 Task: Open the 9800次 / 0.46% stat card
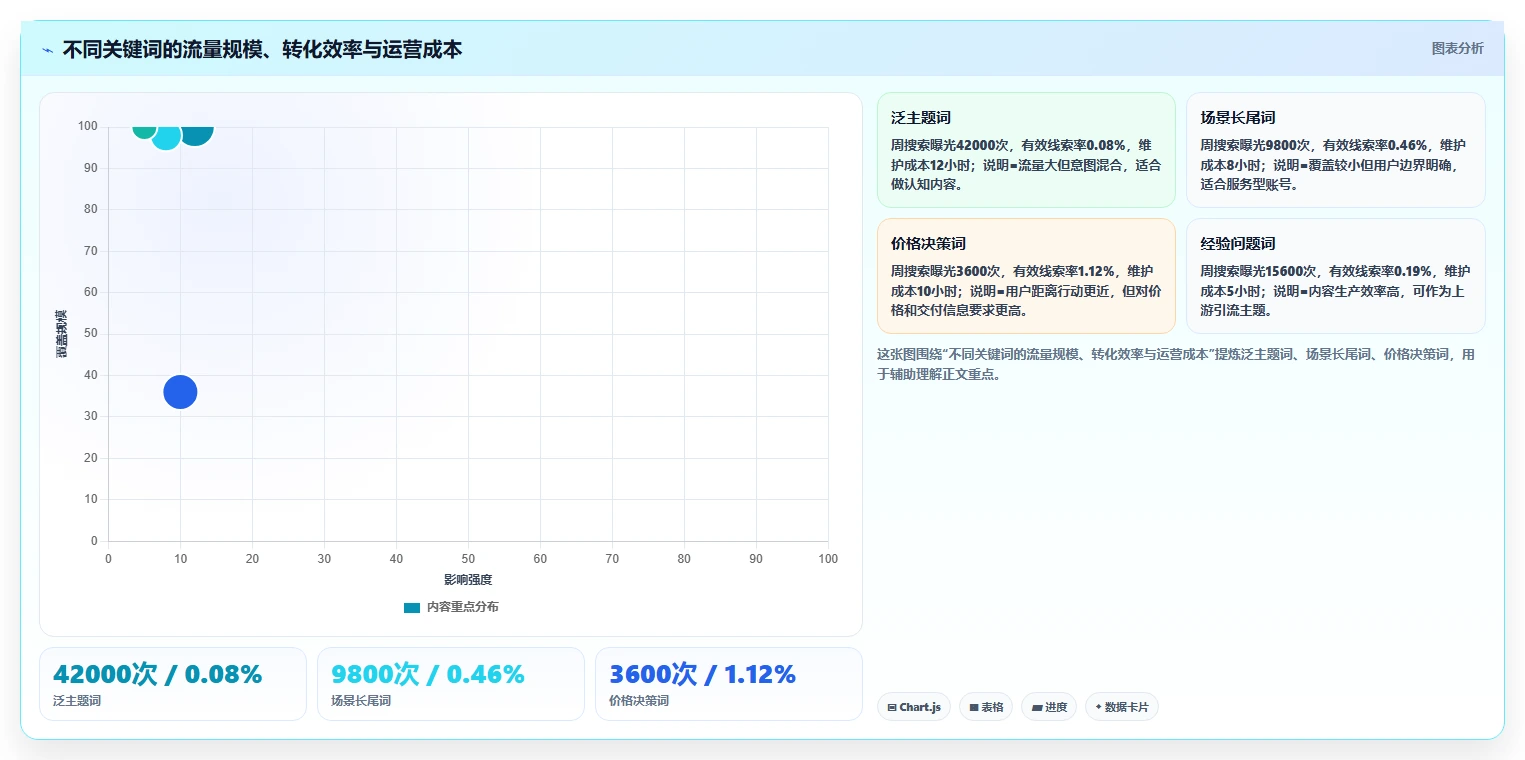coord(451,684)
